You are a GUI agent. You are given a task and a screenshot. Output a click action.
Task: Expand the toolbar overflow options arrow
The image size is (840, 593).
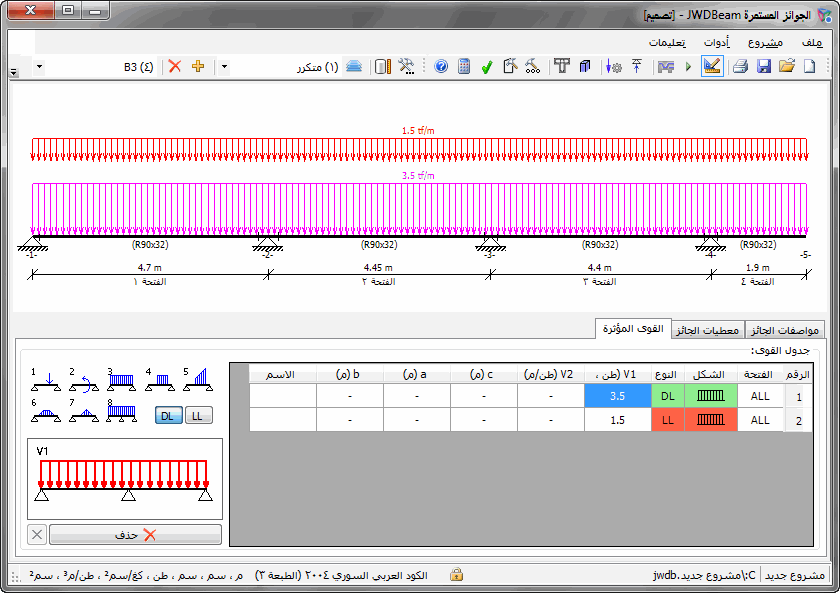(x=13, y=73)
